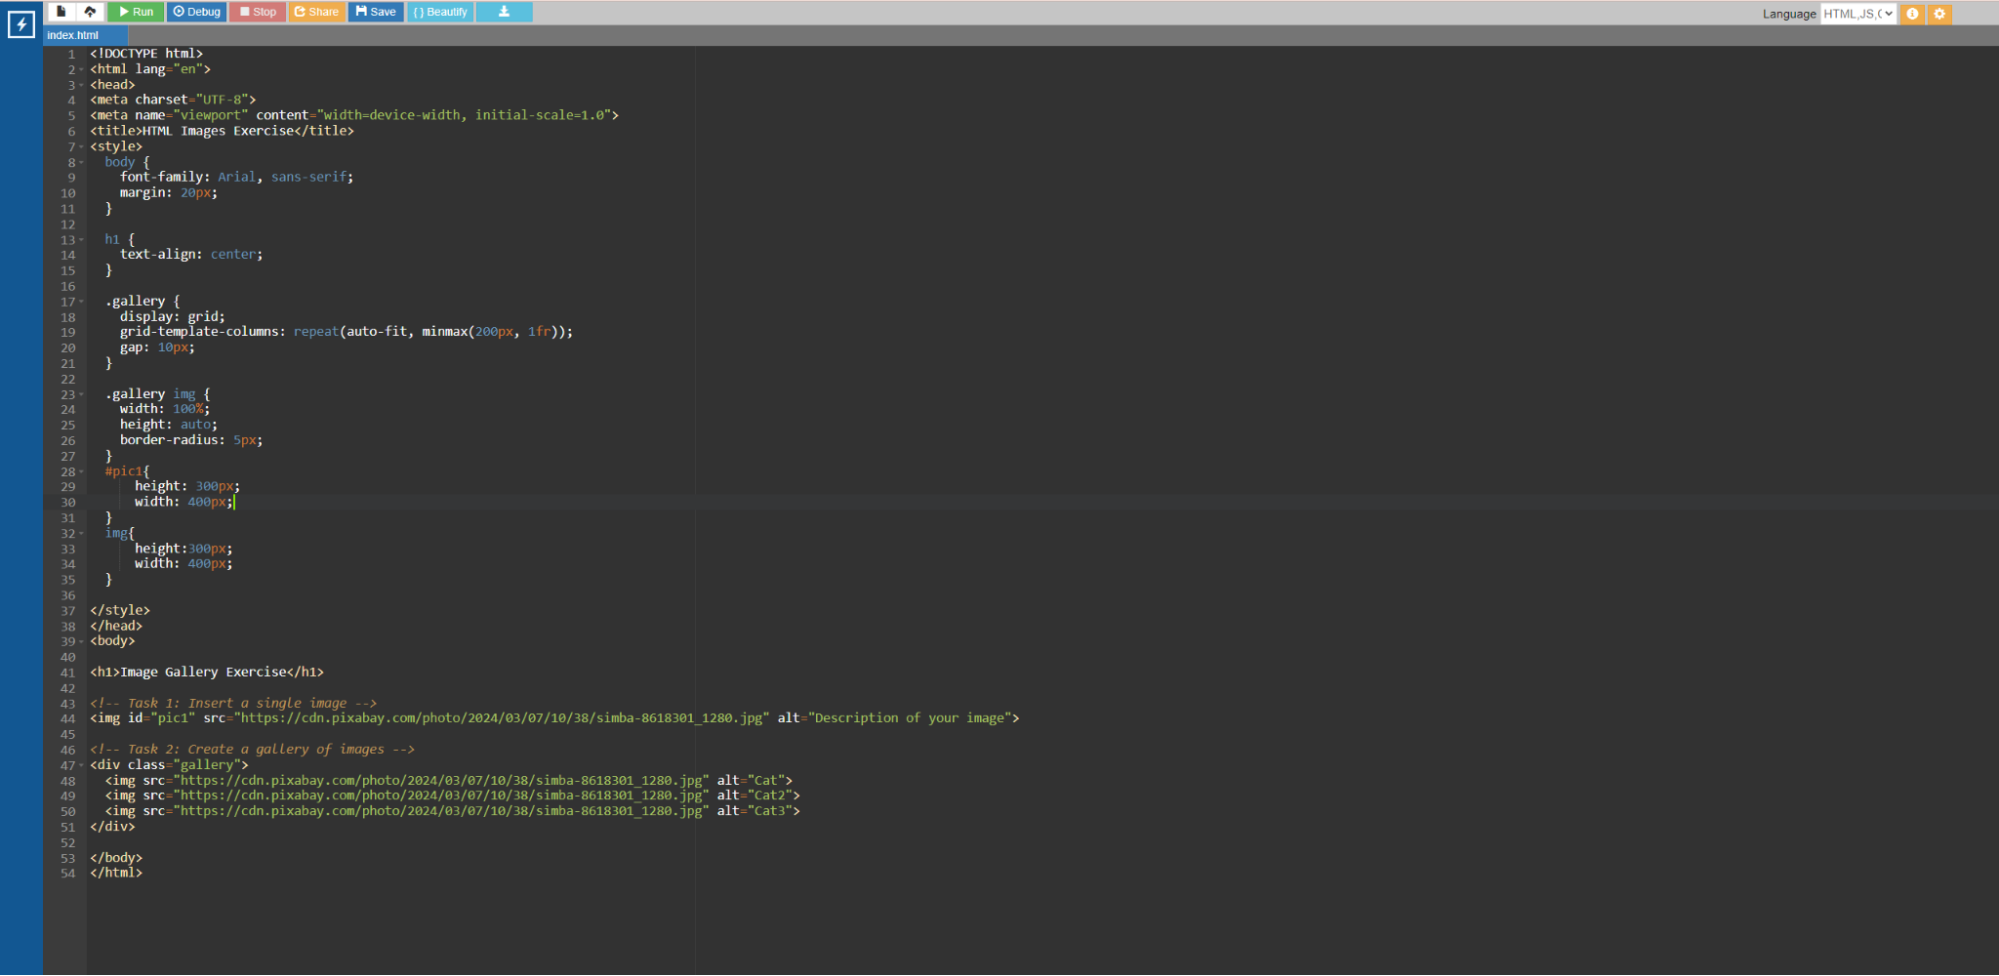The height and width of the screenshot is (976, 1999).
Task: Collapse the head section on line 3
Action: tap(81, 85)
